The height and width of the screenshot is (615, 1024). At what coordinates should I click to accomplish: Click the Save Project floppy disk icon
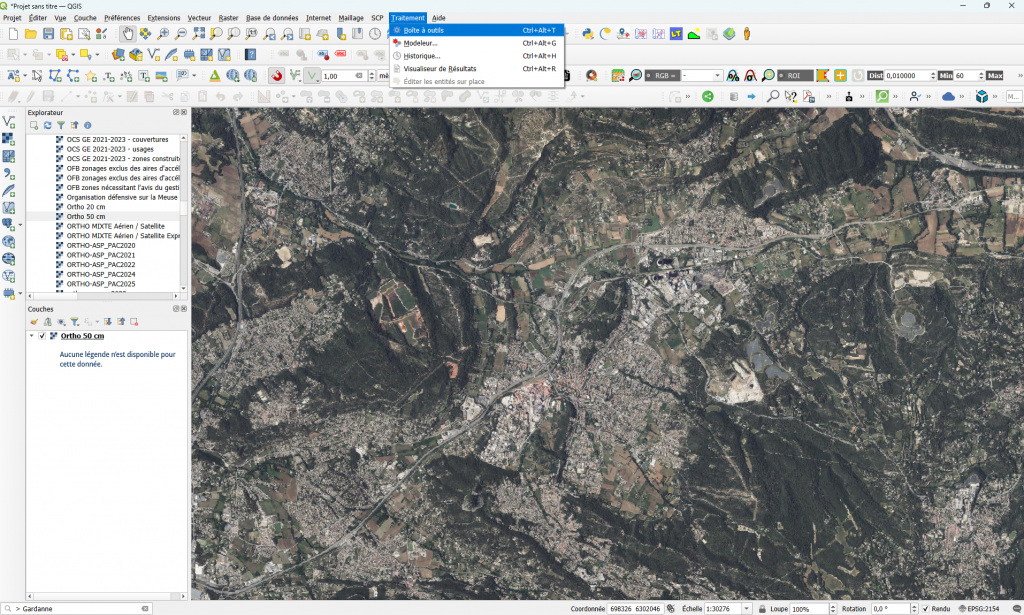(x=49, y=34)
